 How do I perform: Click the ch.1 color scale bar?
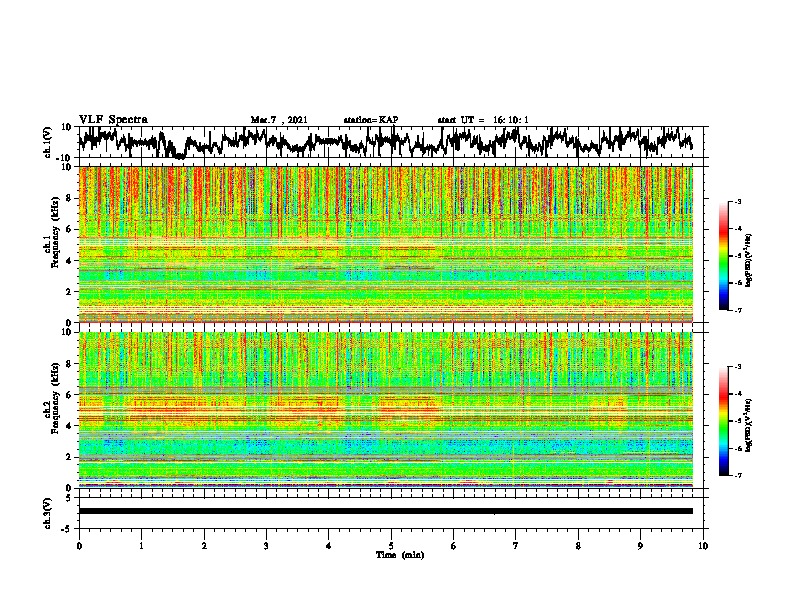click(723, 256)
